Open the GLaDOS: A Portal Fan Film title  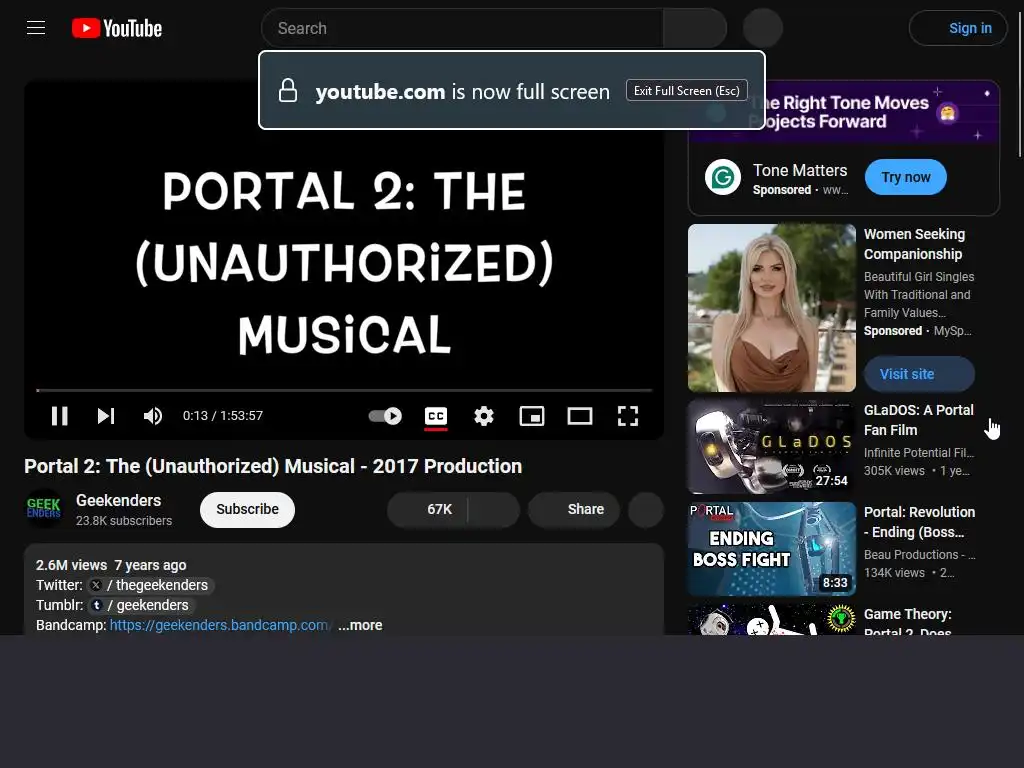(919, 420)
